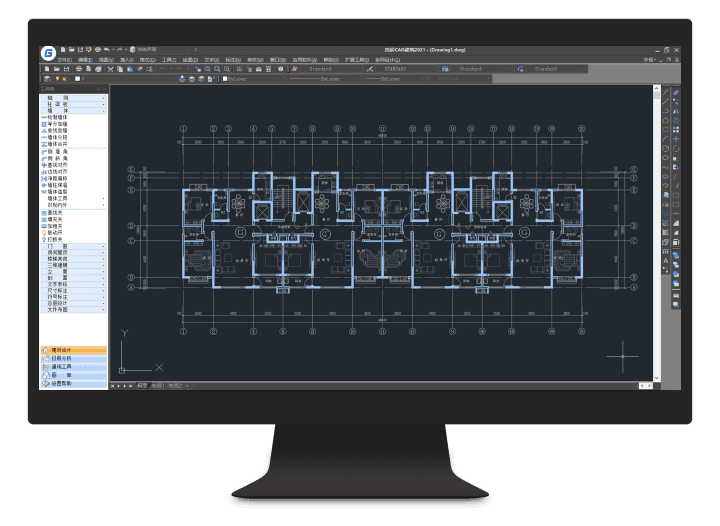
Task: Open Text Style manager icon left of Standard
Action: [x=295, y=69]
